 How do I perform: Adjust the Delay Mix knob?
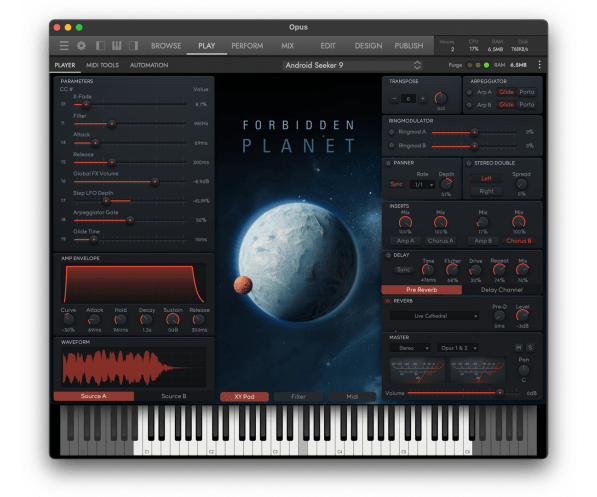click(x=522, y=270)
